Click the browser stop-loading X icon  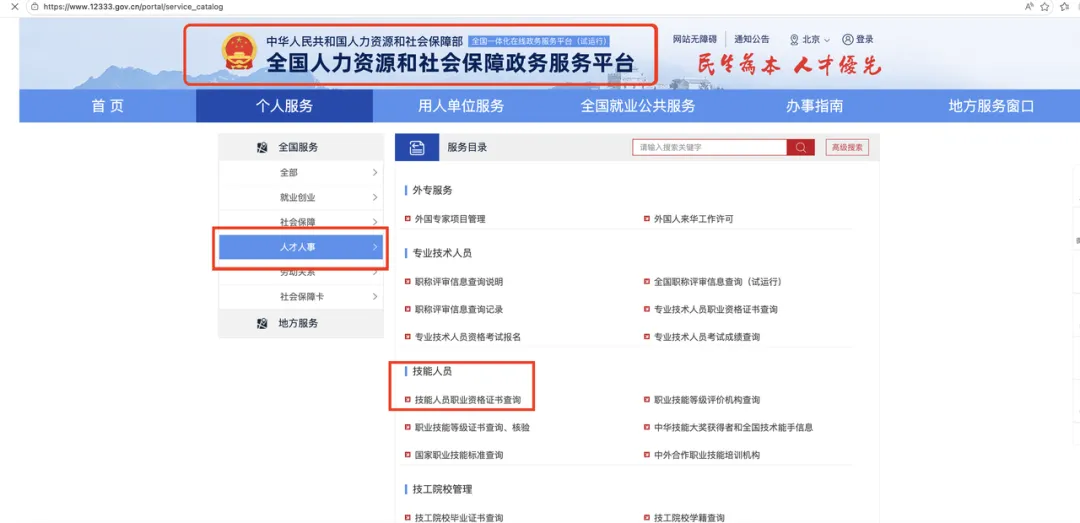pos(14,6)
